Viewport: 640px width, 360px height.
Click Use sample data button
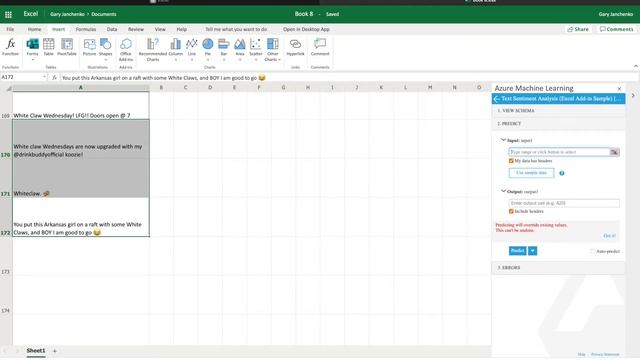531,173
